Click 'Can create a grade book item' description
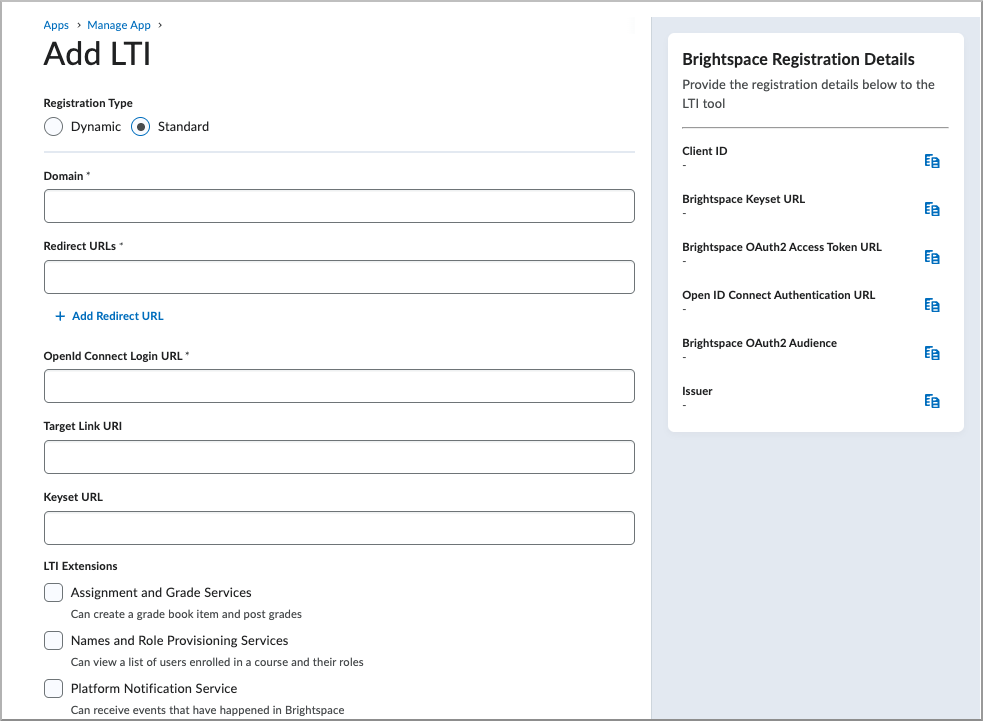Screen dimensions: 983x721 coord(186,614)
